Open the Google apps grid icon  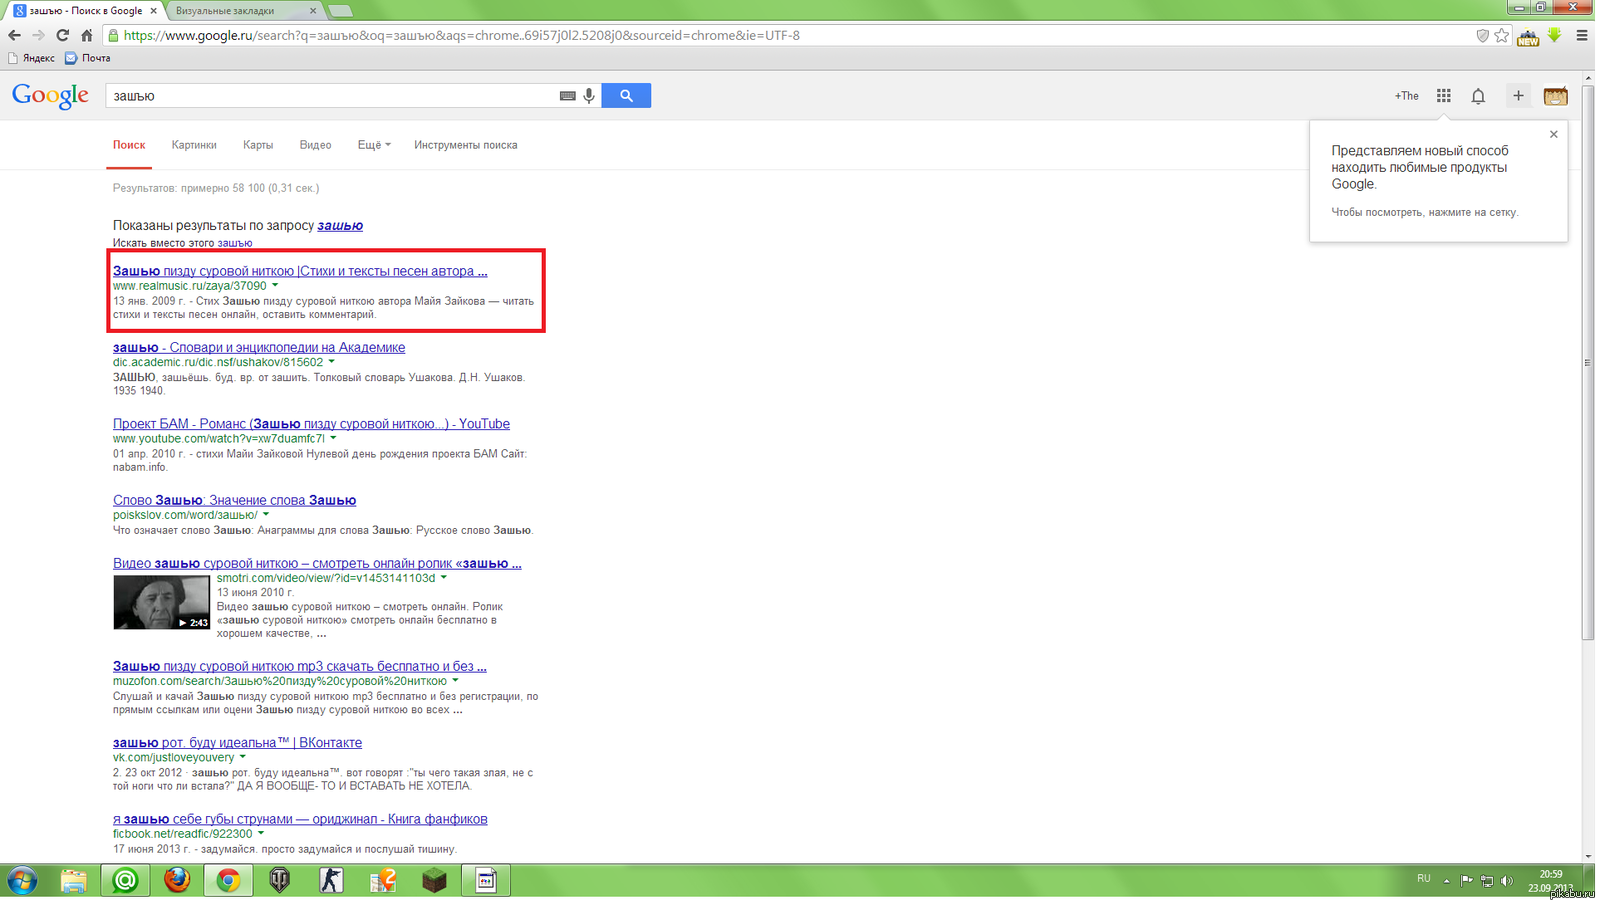pyautogui.click(x=1444, y=96)
